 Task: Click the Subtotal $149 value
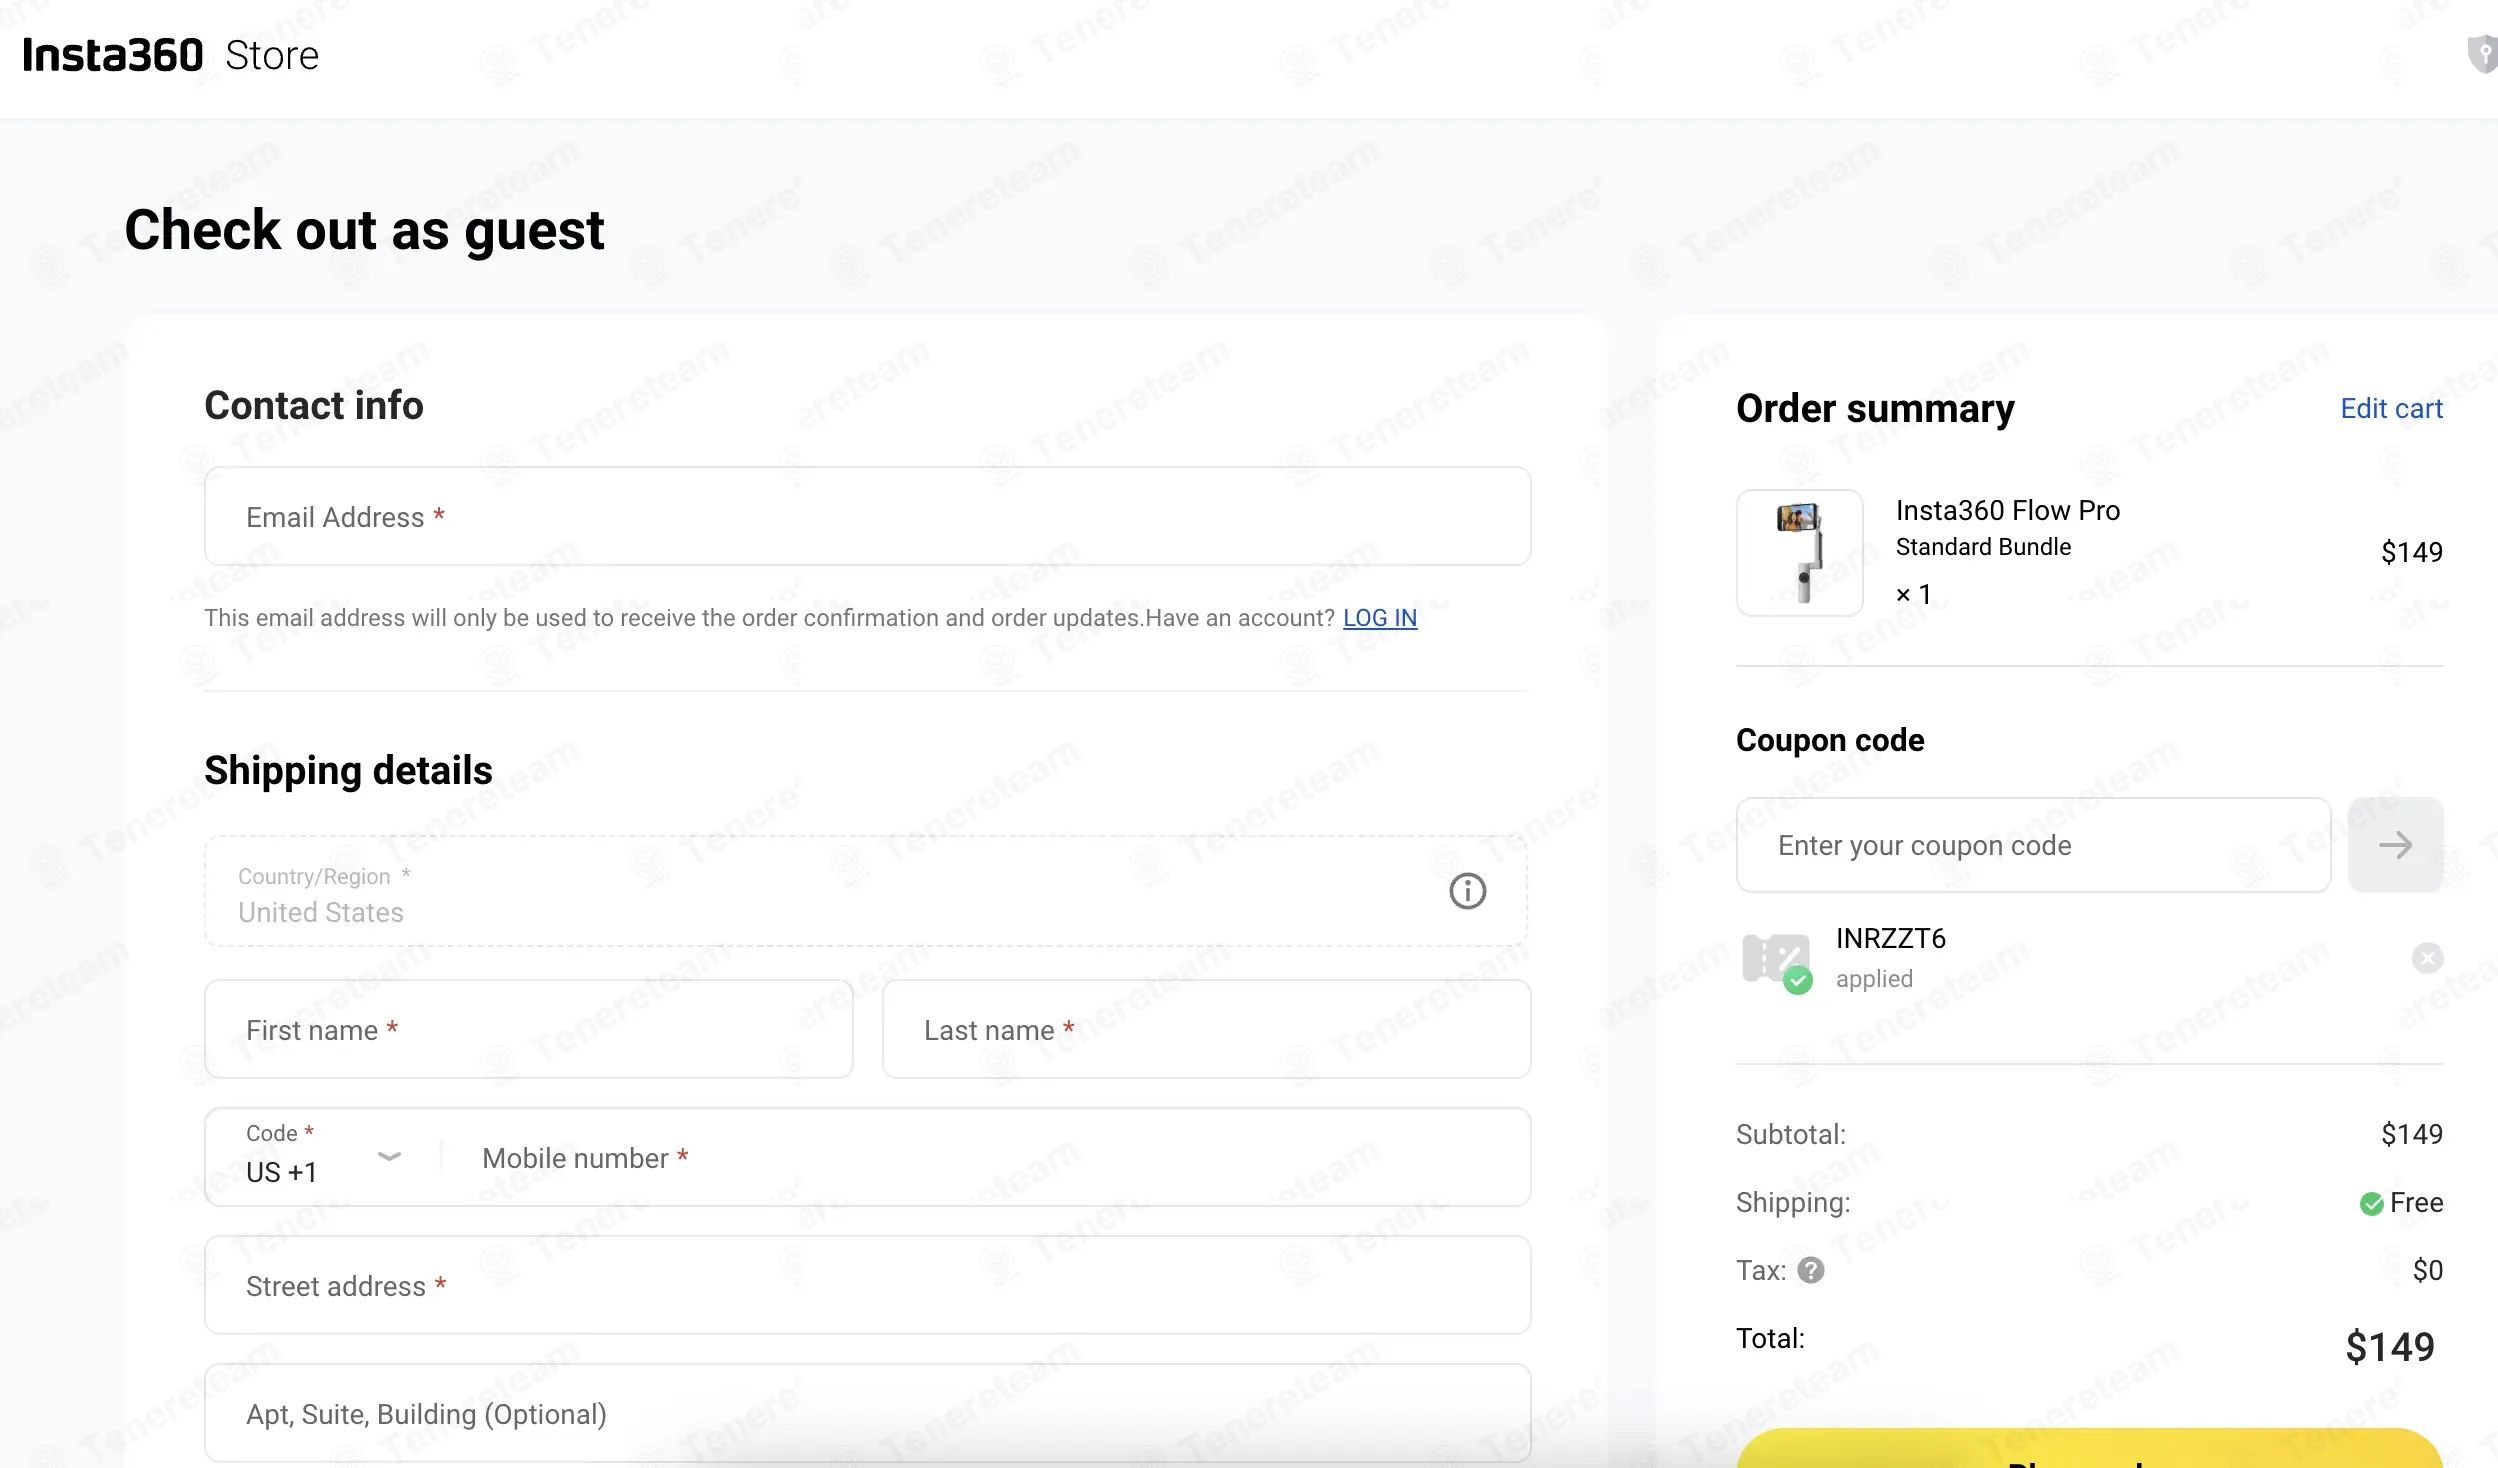tap(2411, 1134)
